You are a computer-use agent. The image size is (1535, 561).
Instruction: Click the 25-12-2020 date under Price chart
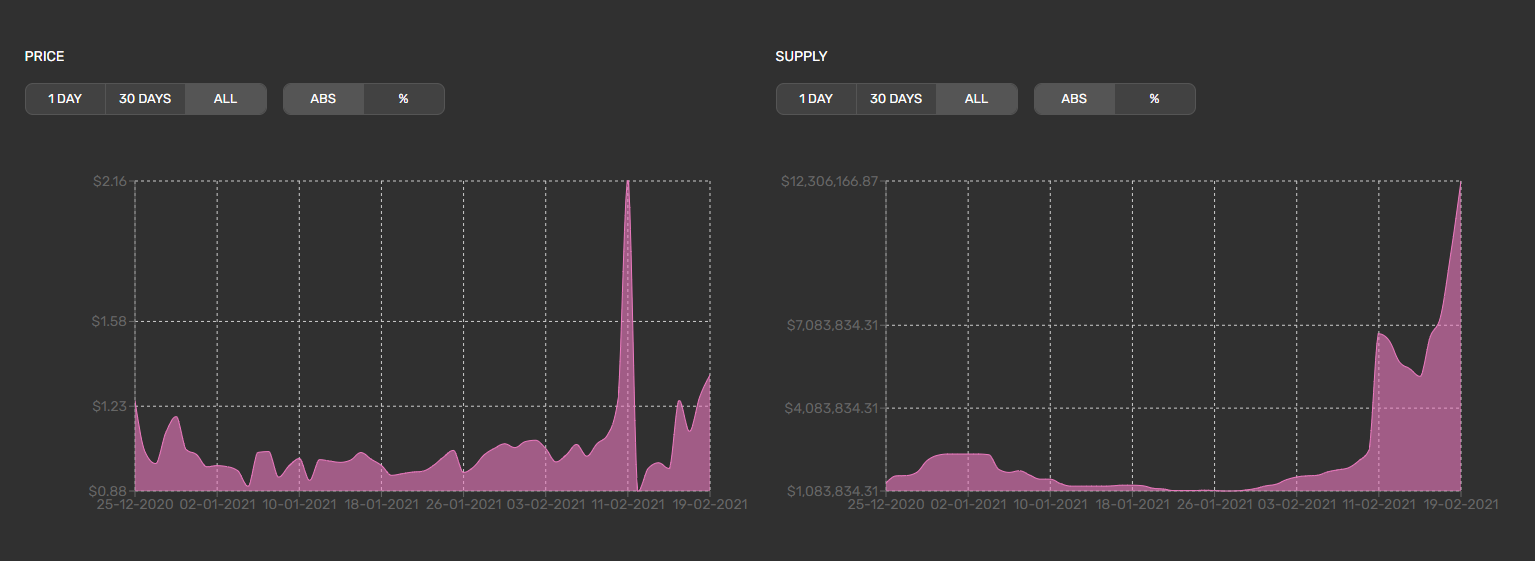tap(135, 505)
